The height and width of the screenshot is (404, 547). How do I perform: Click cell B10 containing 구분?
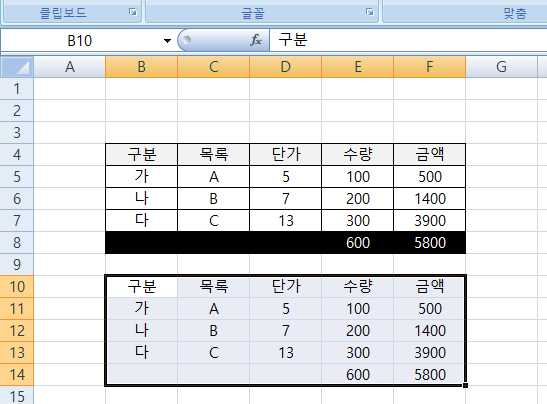141,286
